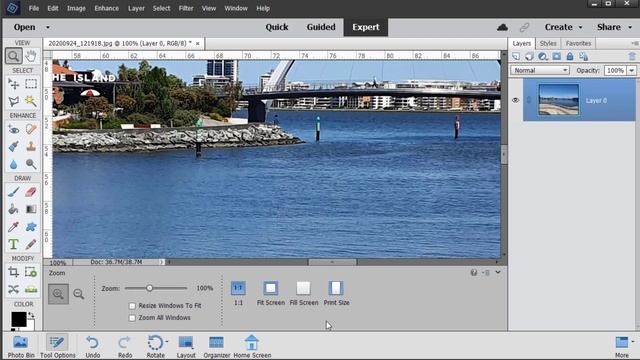
Task: Swap foreground and background colors
Action: click(x=31, y=316)
